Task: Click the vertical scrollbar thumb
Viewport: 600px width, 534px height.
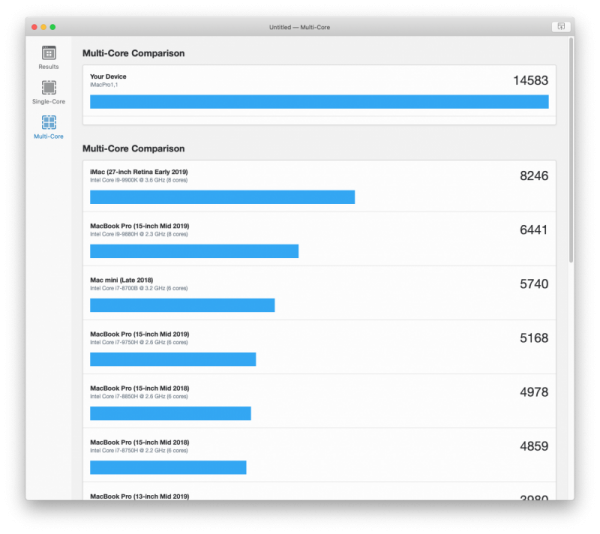Action: pos(571,150)
